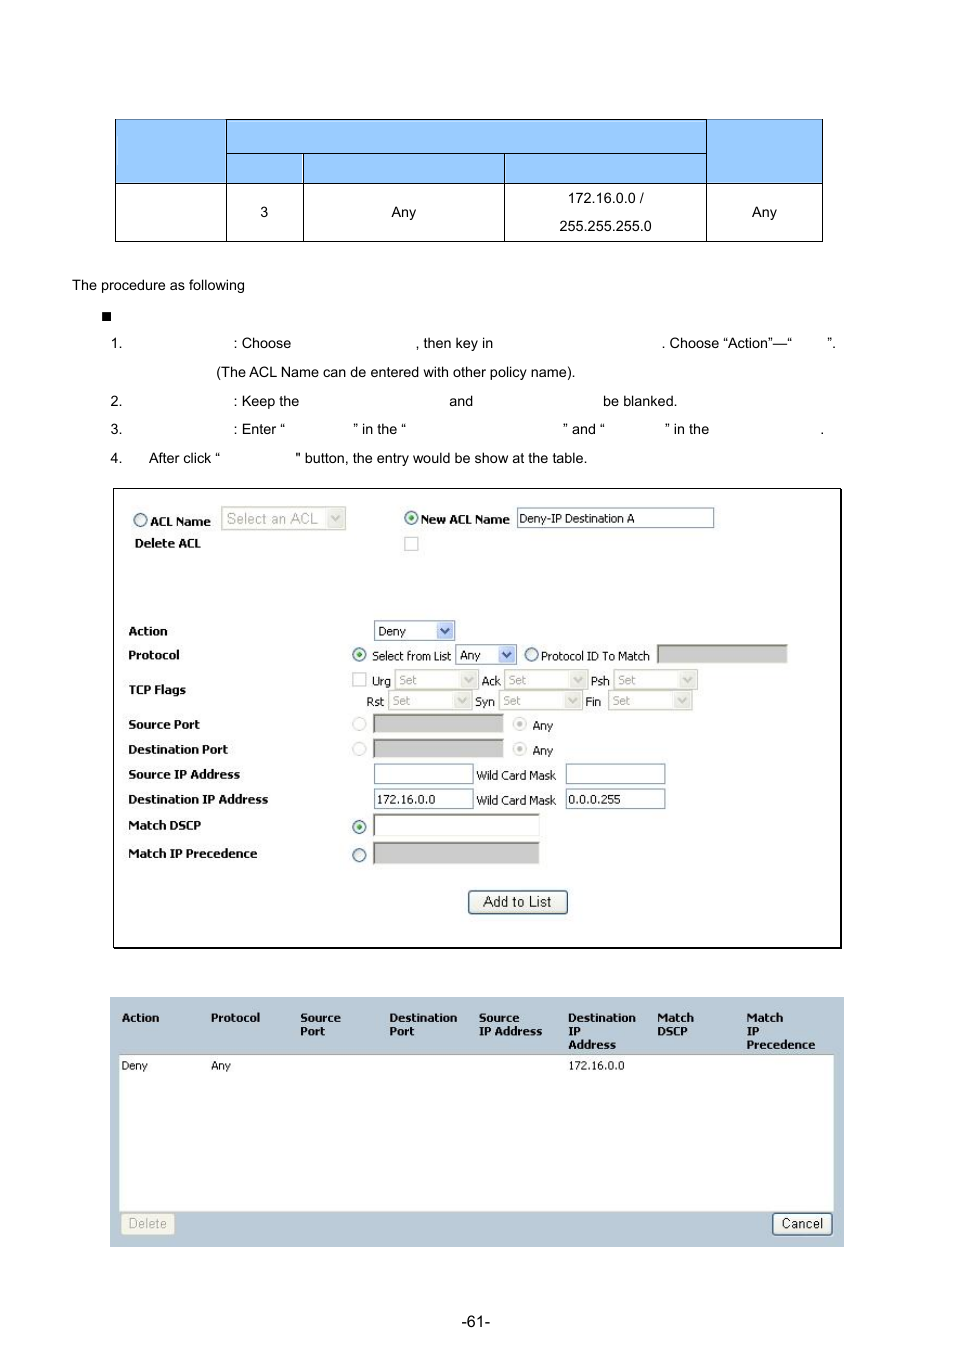
Task: Choose the Protocol ID To Match radio
Action: point(531,655)
